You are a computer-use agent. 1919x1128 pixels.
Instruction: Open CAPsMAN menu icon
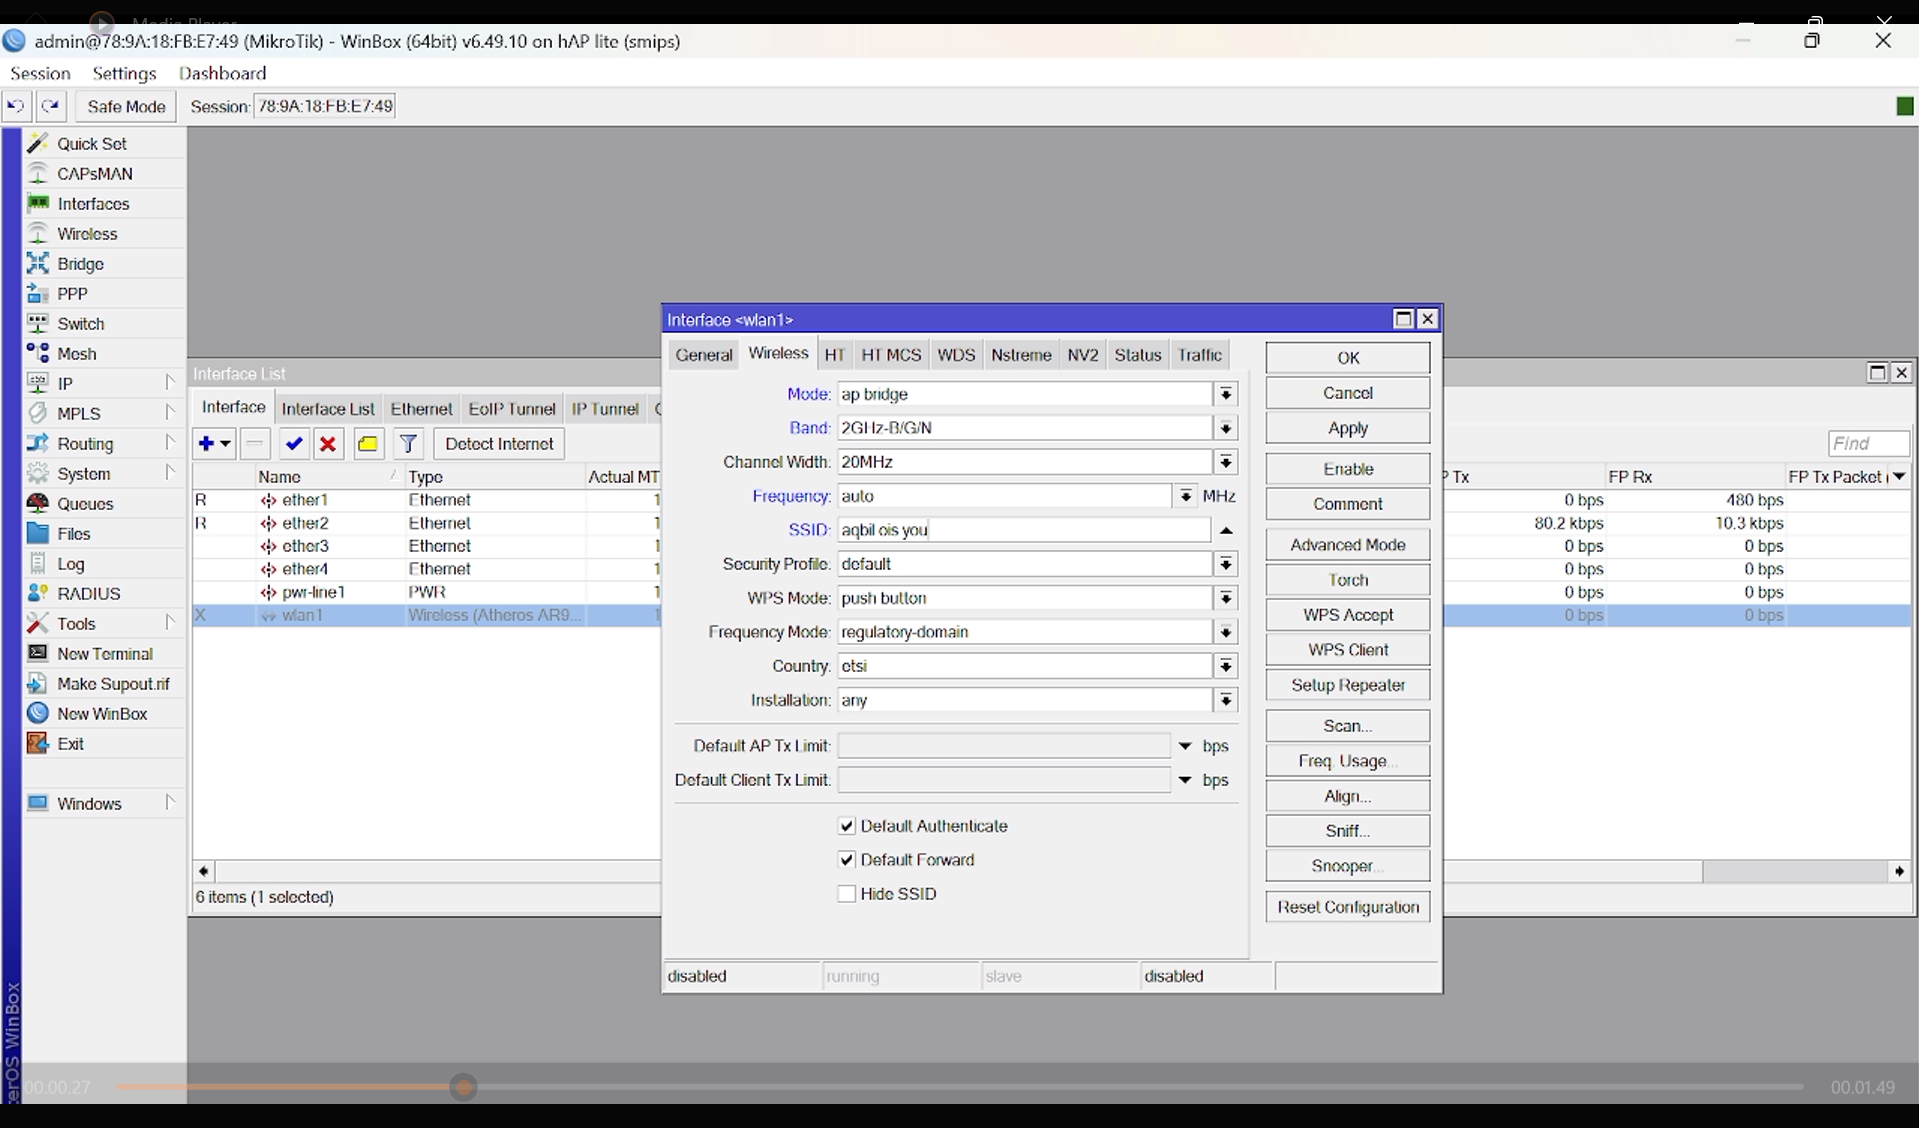(x=38, y=174)
